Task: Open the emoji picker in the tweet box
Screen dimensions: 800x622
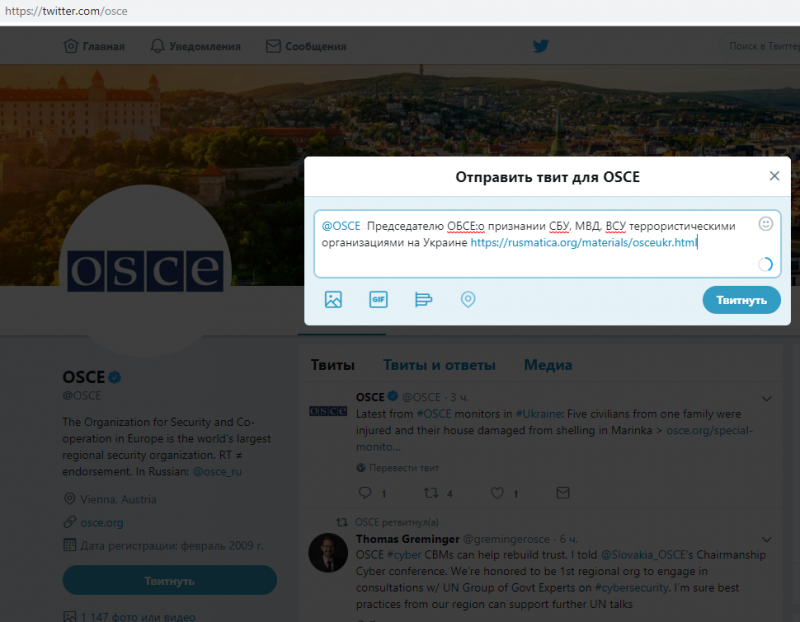Action: (765, 224)
